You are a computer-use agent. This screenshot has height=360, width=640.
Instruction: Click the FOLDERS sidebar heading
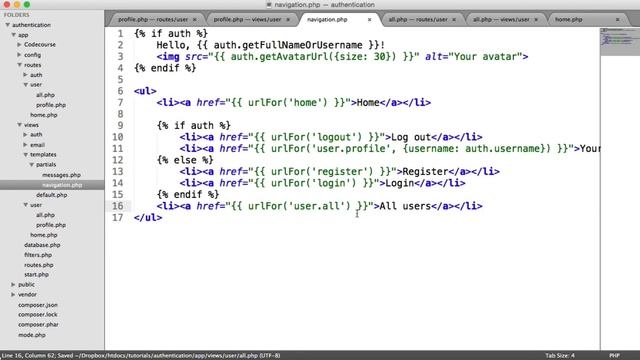[x=17, y=15]
